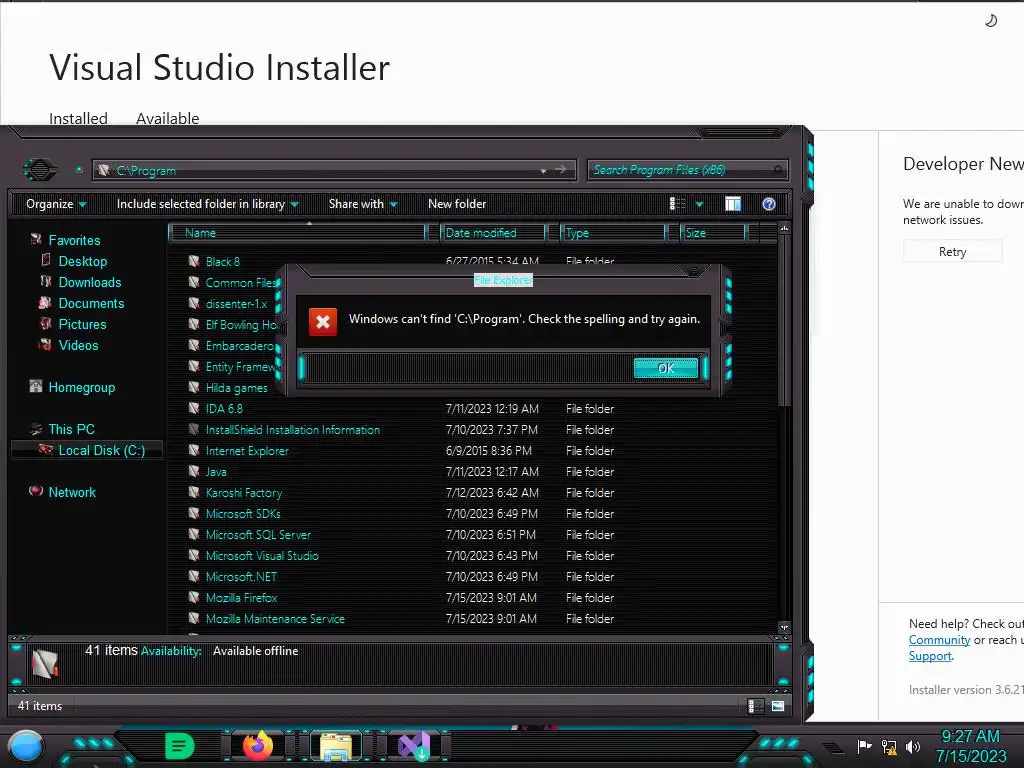Open the Installed tab in Visual Studio Installer
The width and height of the screenshot is (1024, 768).
(x=78, y=118)
